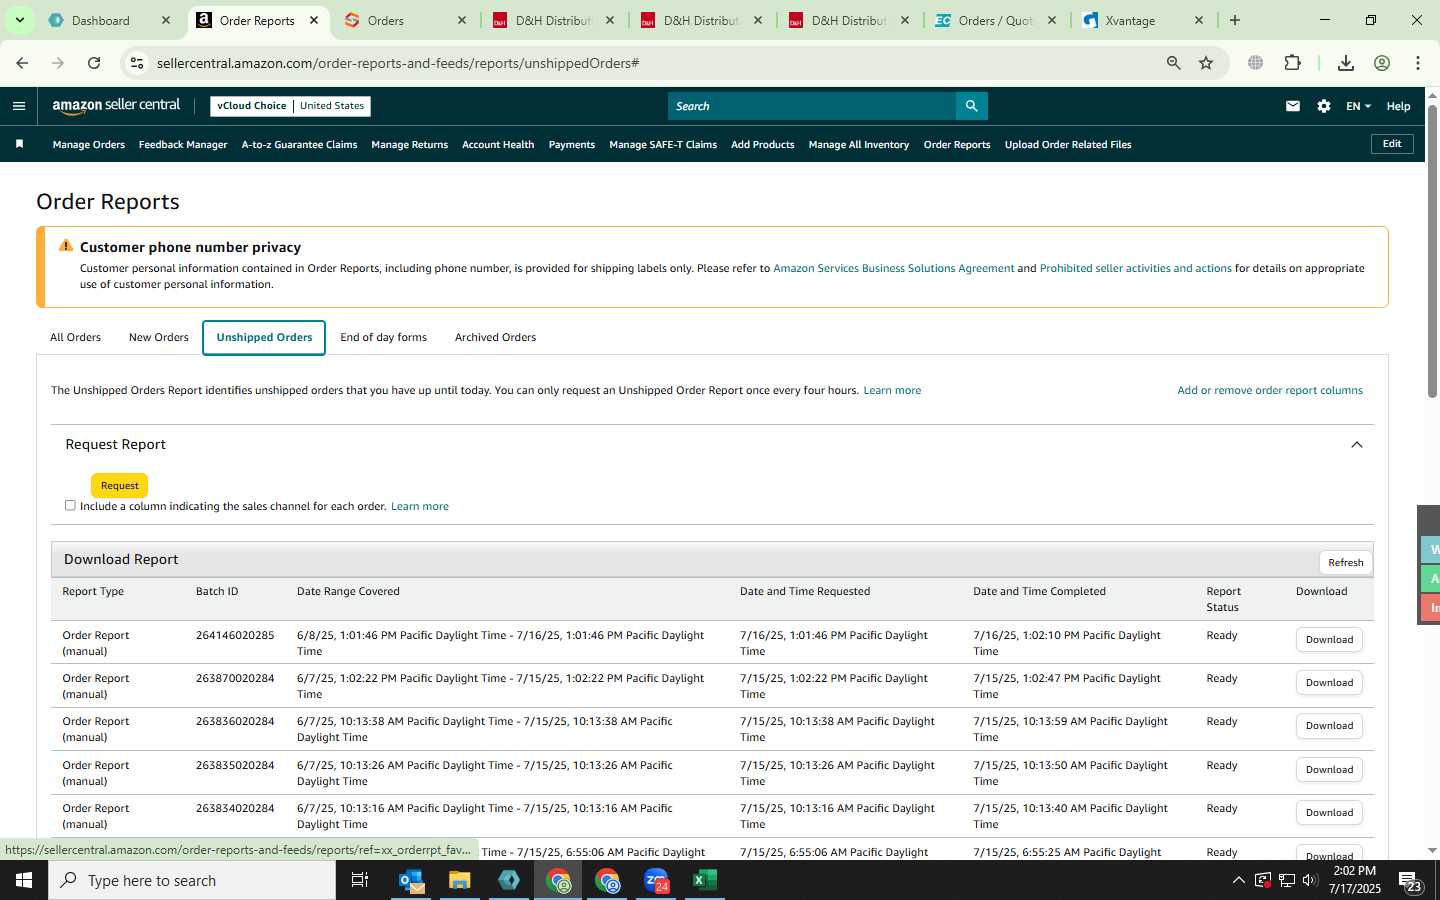1440x900 pixels.
Task: Go back using browser back arrow
Action: [22, 63]
